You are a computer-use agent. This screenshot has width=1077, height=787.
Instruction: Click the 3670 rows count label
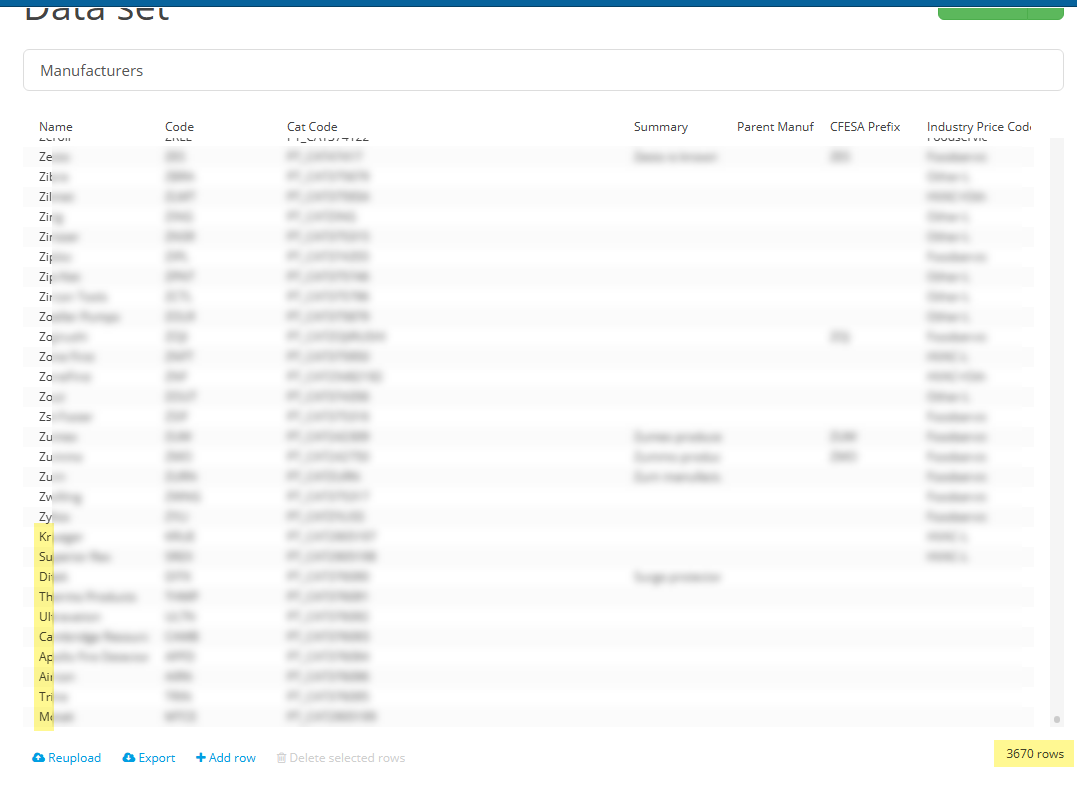pyautogui.click(x=1034, y=754)
